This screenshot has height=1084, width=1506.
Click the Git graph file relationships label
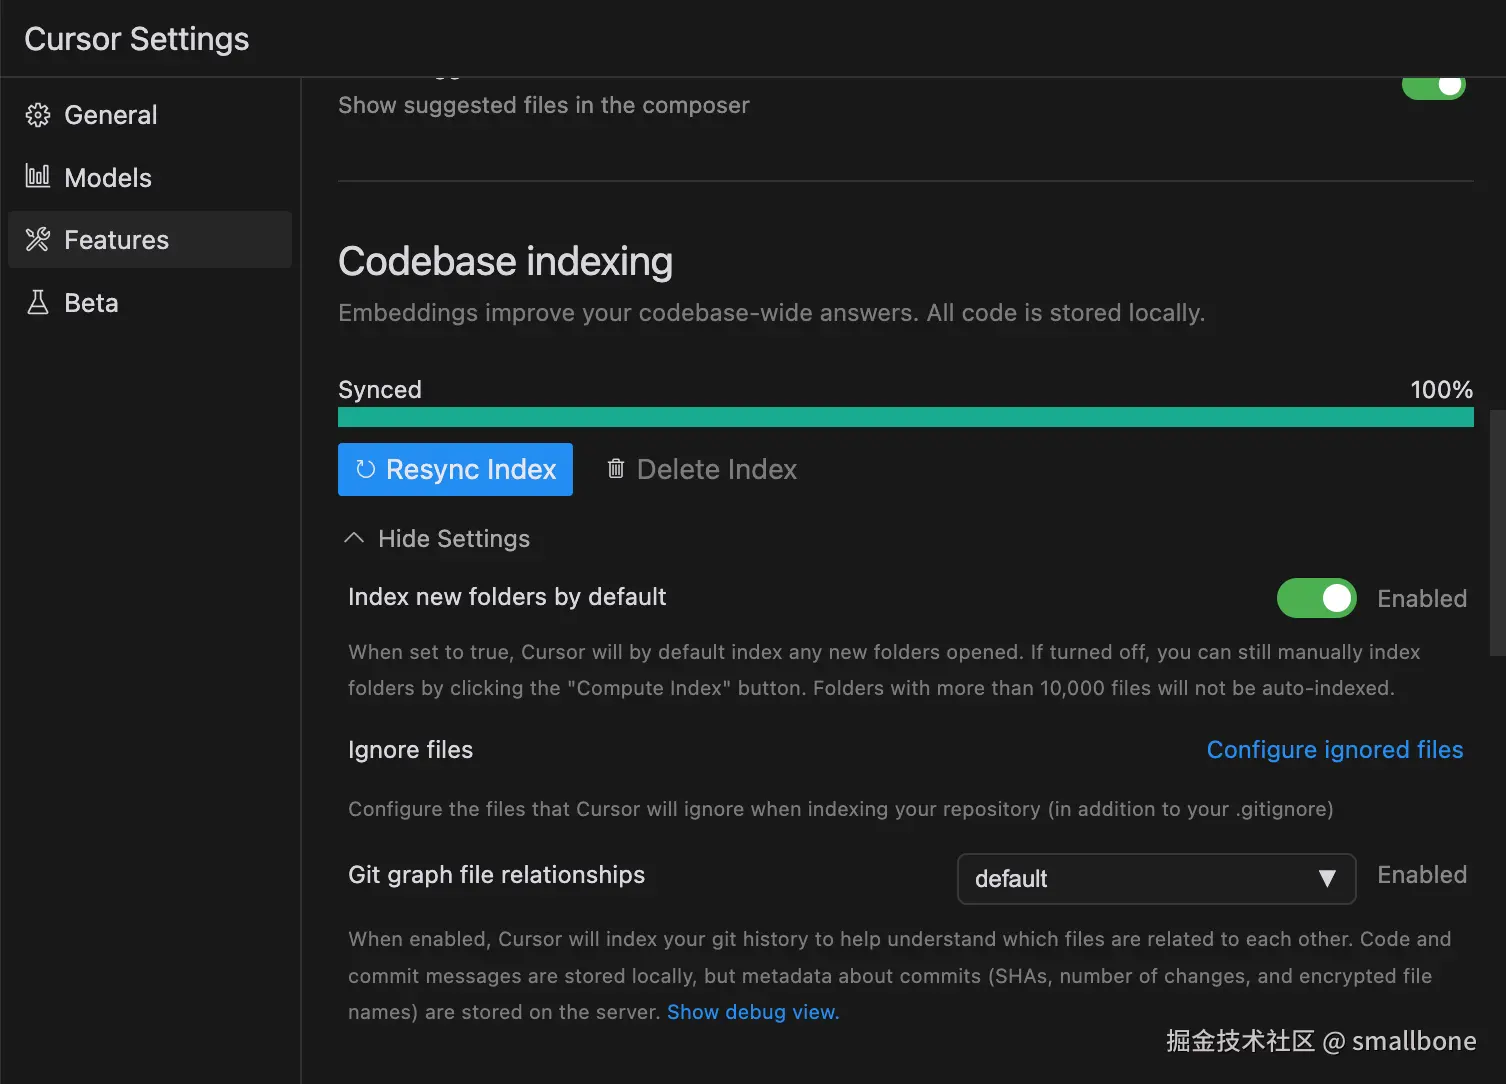[496, 875]
